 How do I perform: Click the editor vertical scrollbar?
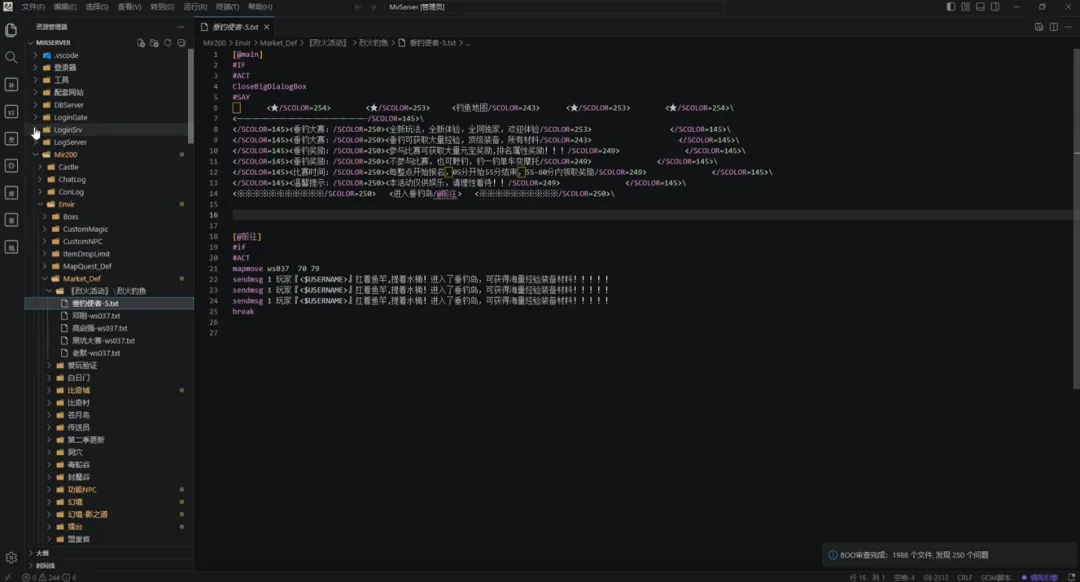click(1076, 218)
